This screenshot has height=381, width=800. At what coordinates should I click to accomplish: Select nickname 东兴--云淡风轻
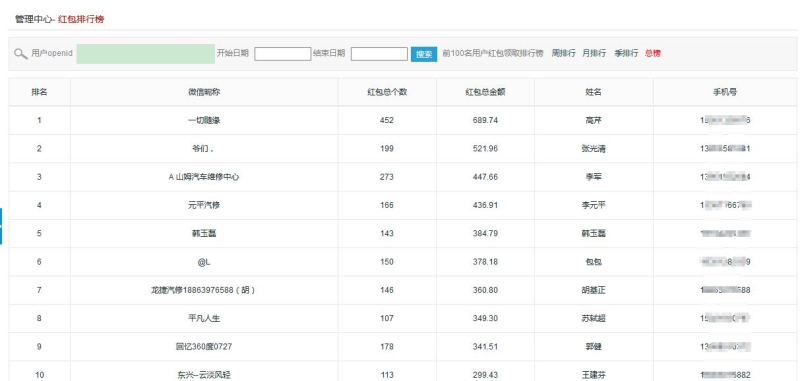pyautogui.click(x=204, y=375)
